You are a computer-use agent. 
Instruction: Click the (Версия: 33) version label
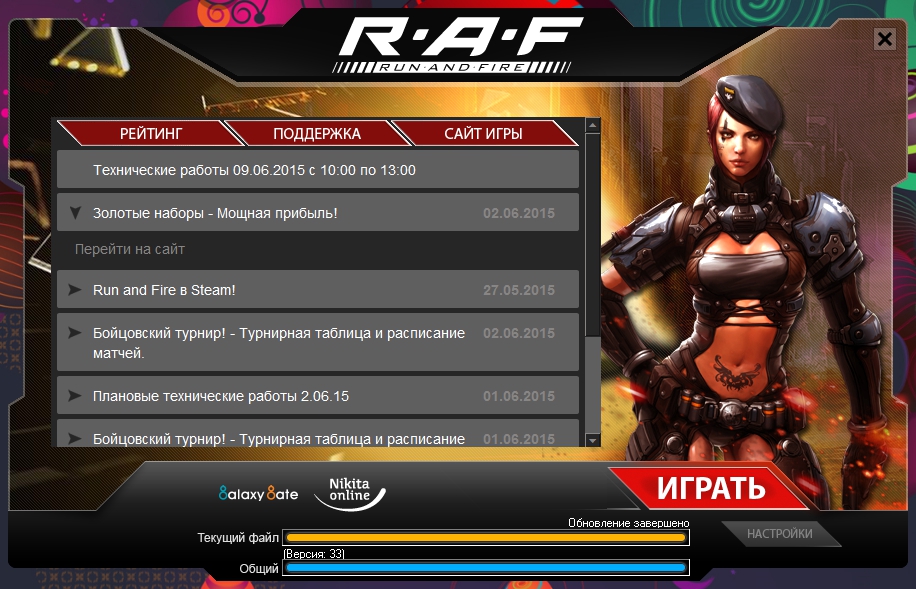(314, 553)
